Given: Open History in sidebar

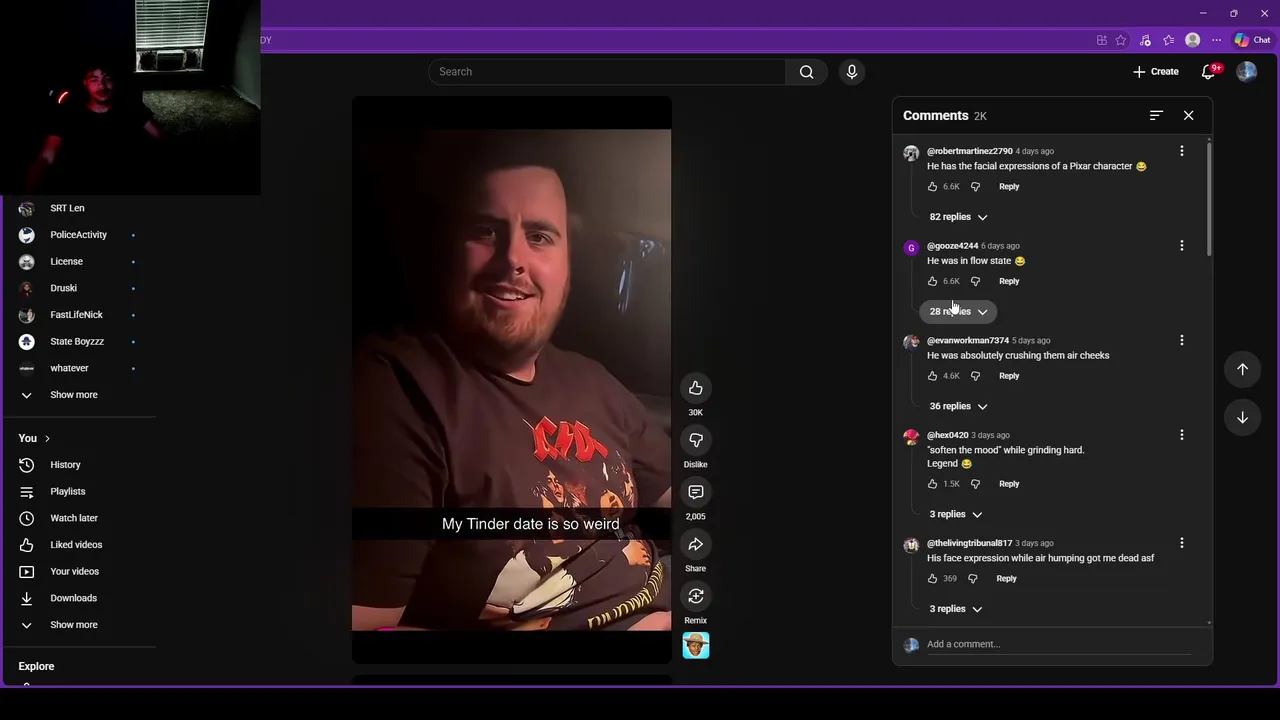Looking at the screenshot, I should pyautogui.click(x=65, y=465).
